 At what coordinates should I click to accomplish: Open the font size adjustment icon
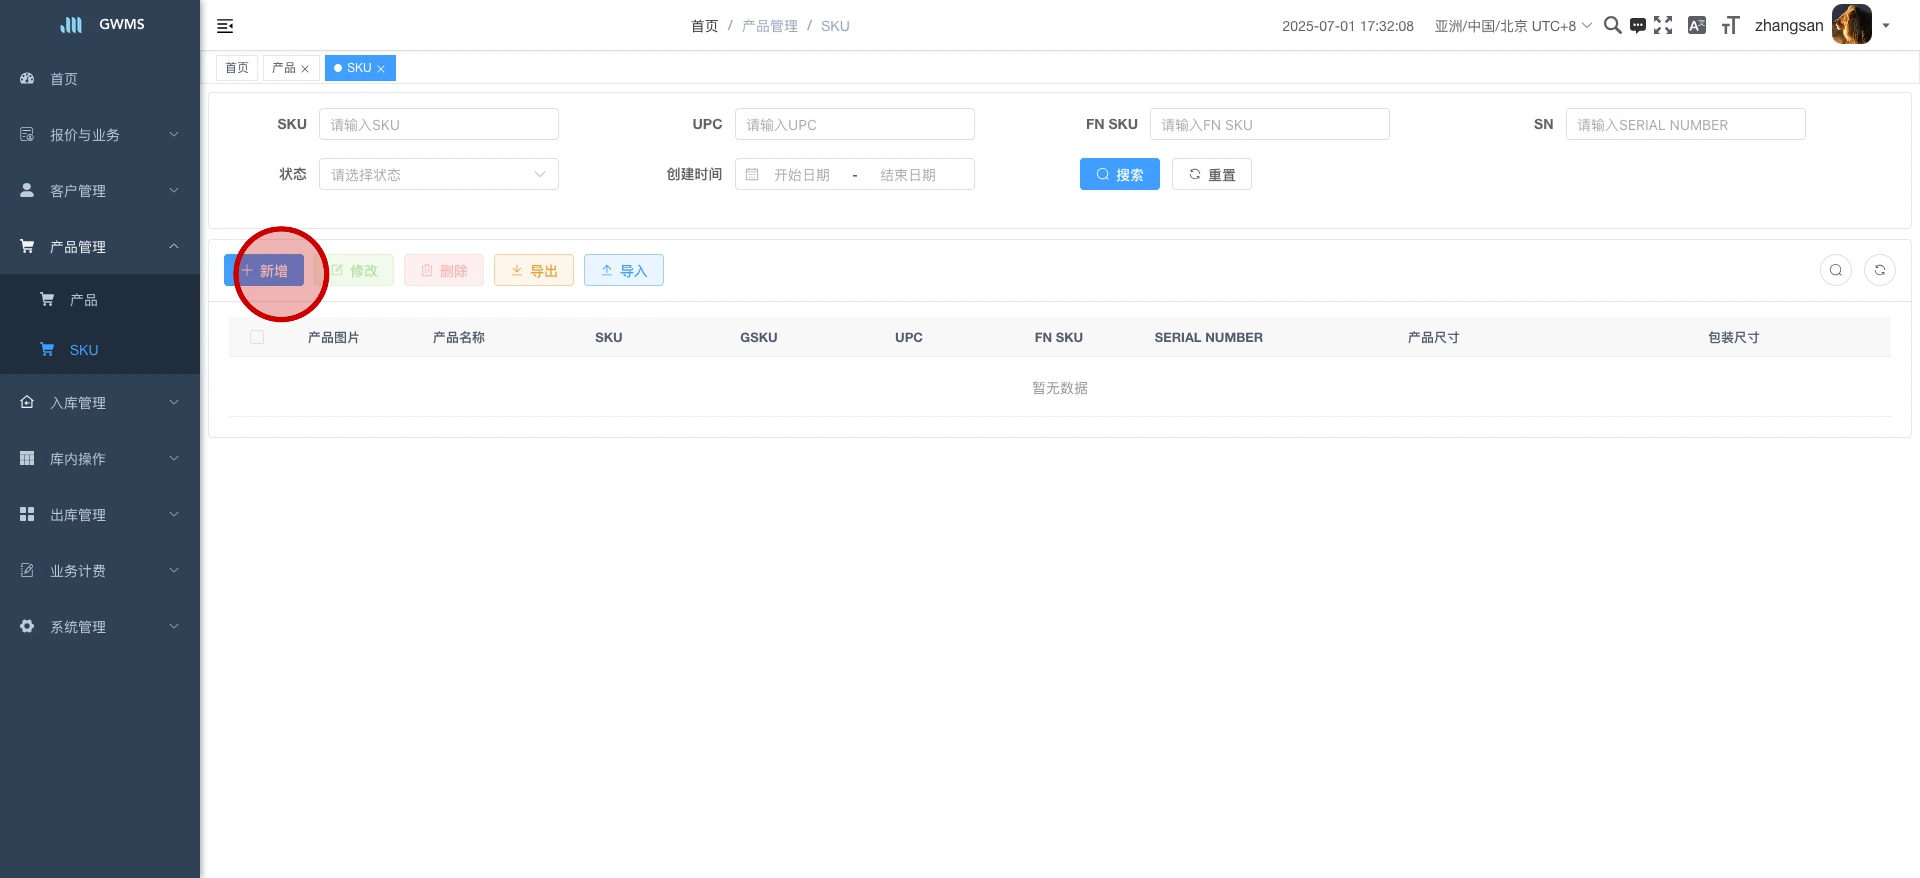click(1730, 25)
